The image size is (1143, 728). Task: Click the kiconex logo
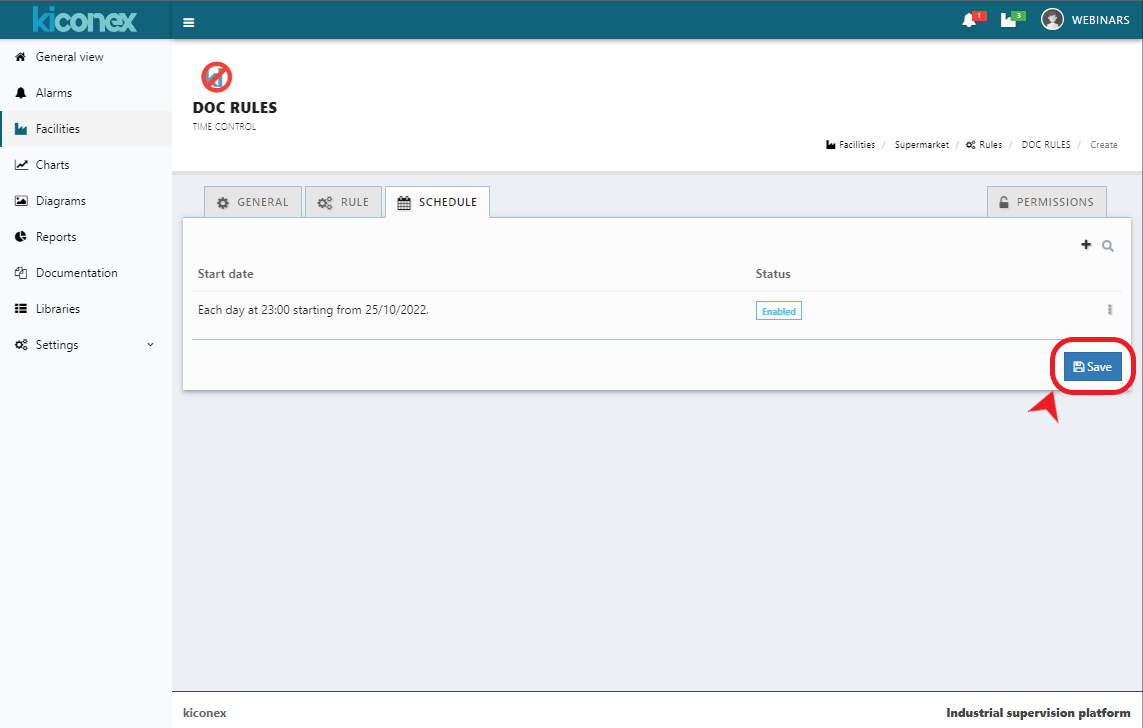pos(85,19)
